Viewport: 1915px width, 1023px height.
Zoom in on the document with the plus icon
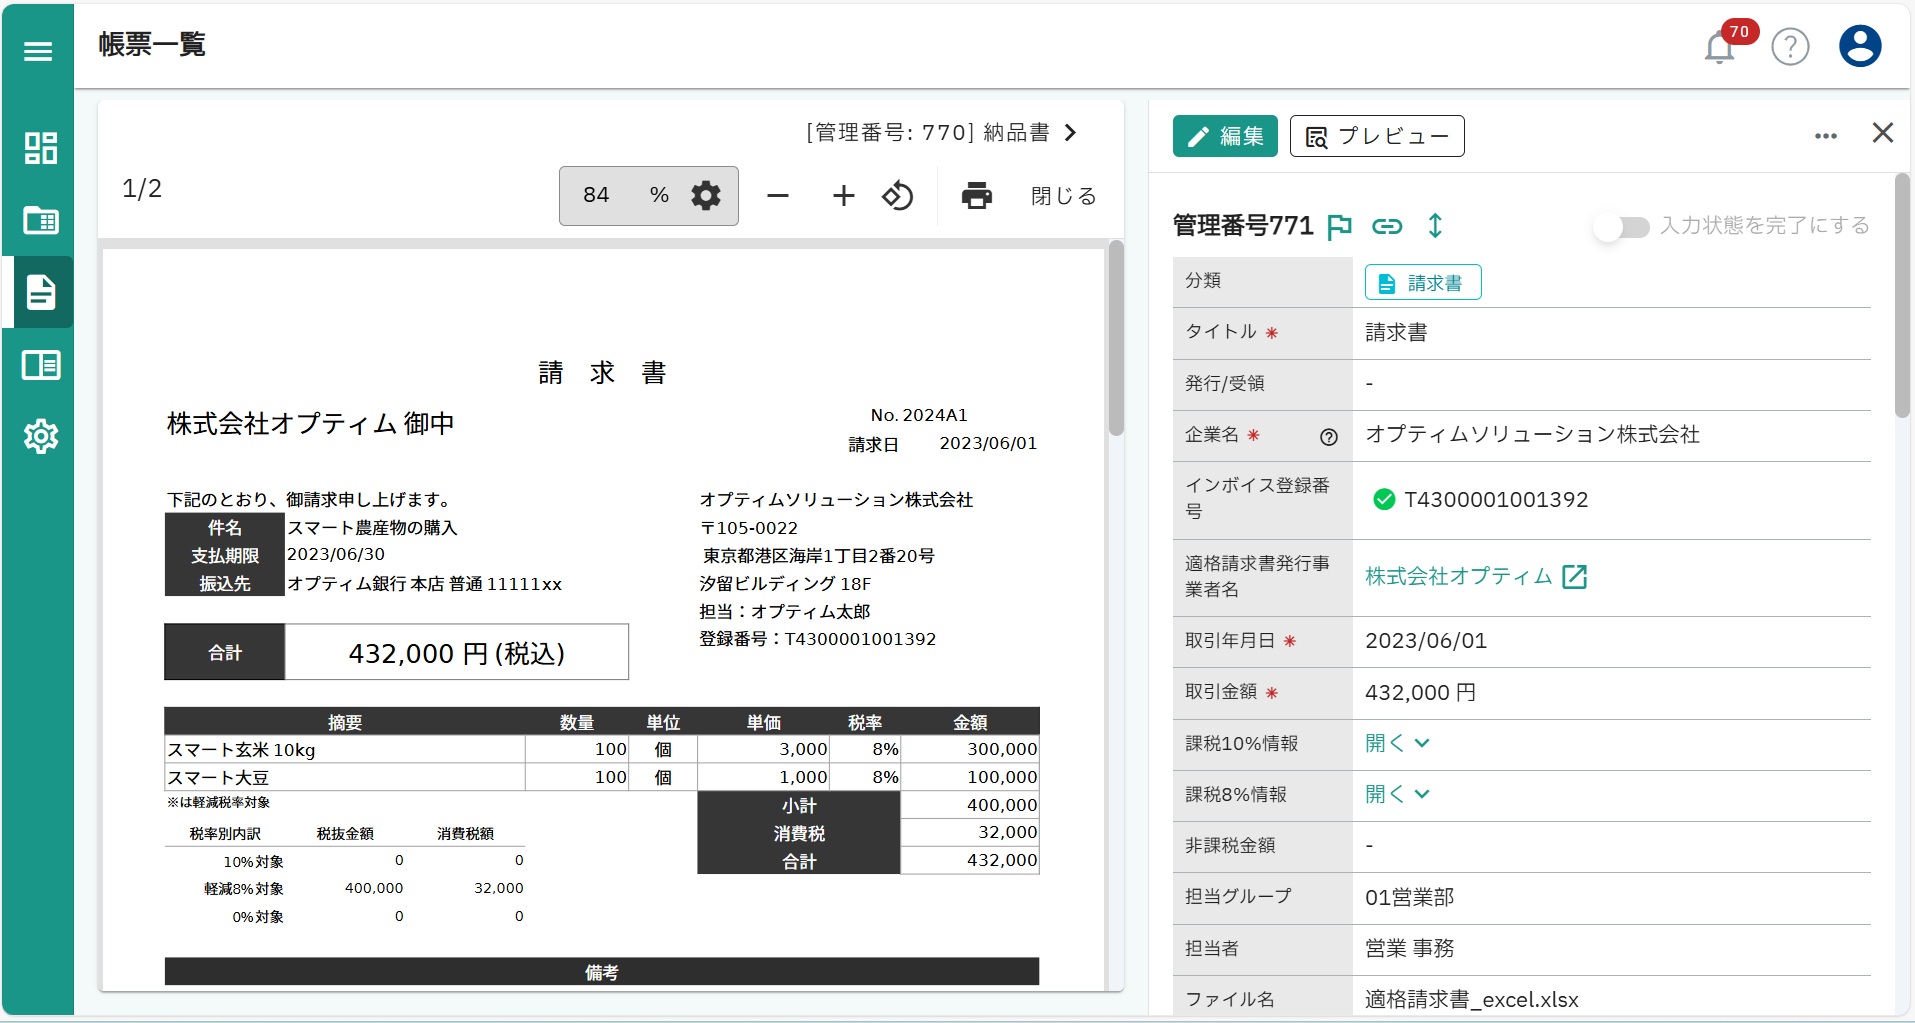coord(843,195)
